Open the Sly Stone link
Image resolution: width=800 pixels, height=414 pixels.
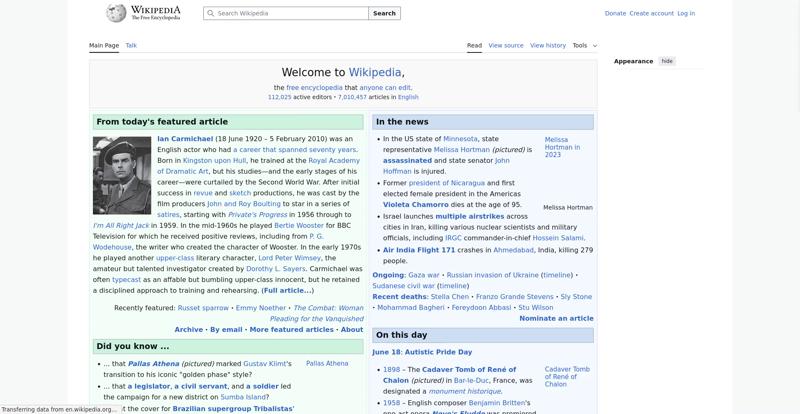(576, 297)
